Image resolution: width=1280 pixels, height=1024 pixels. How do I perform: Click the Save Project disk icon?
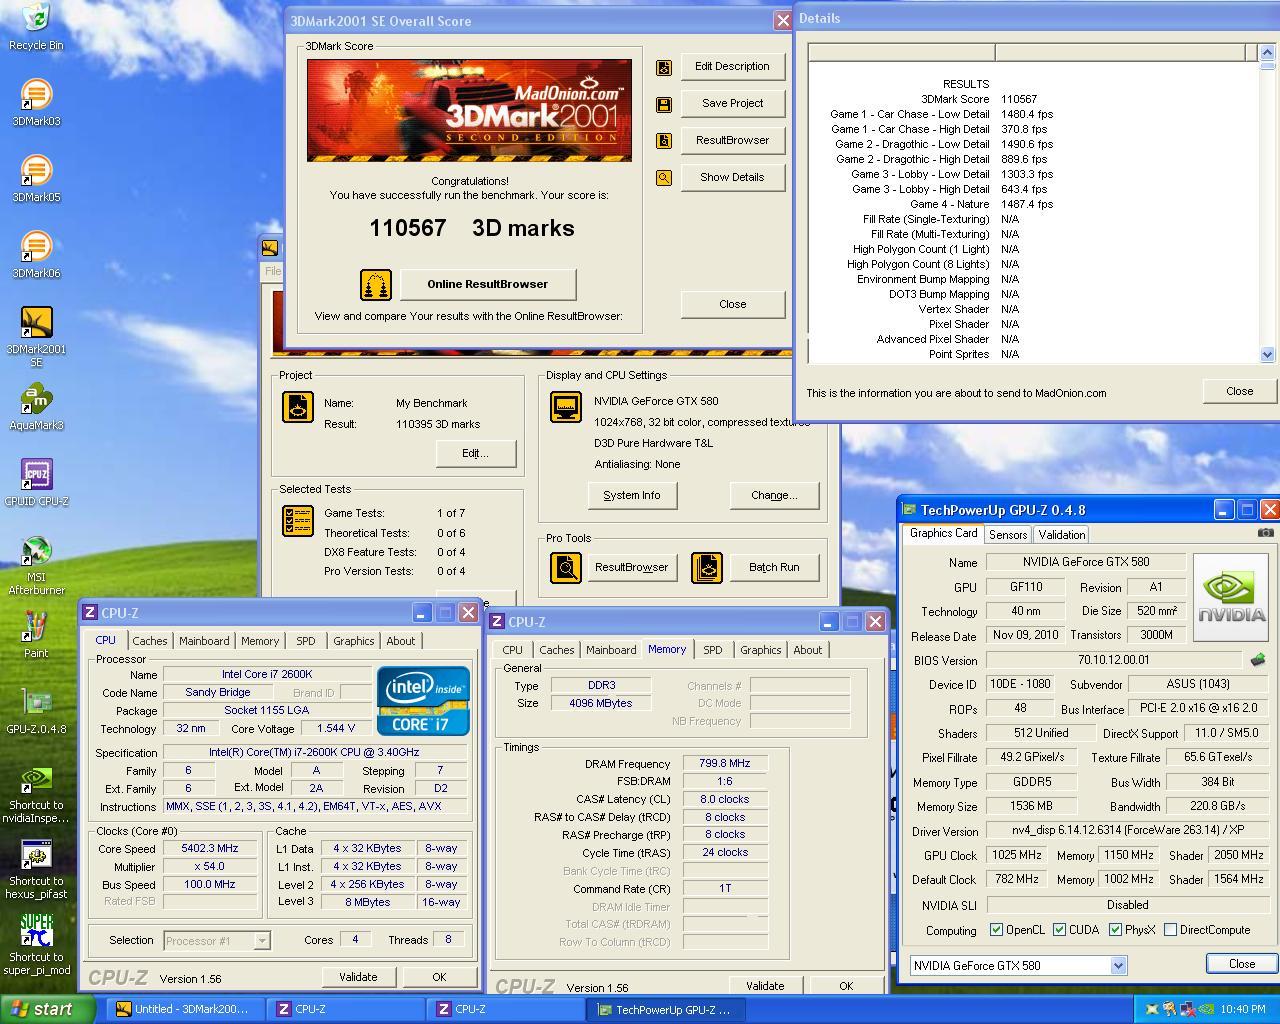pyautogui.click(x=664, y=104)
